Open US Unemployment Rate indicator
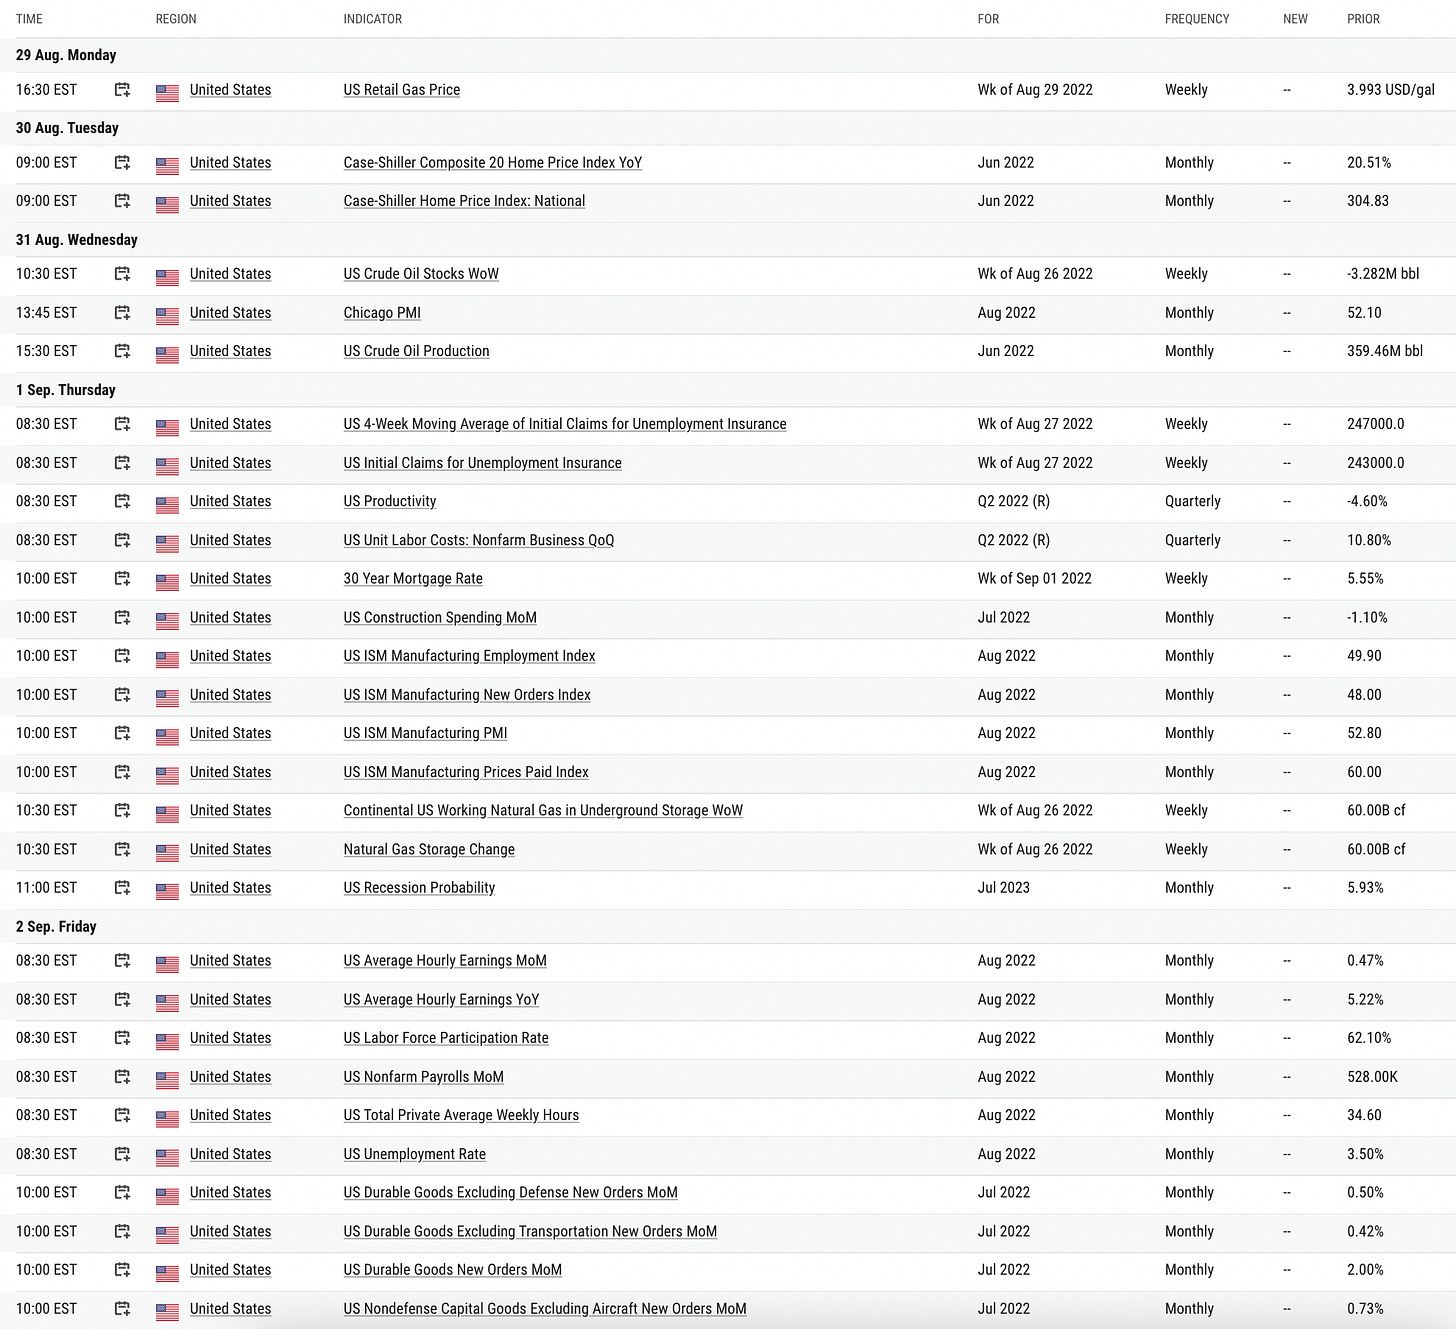This screenshot has height=1329, width=1456. [x=414, y=1154]
